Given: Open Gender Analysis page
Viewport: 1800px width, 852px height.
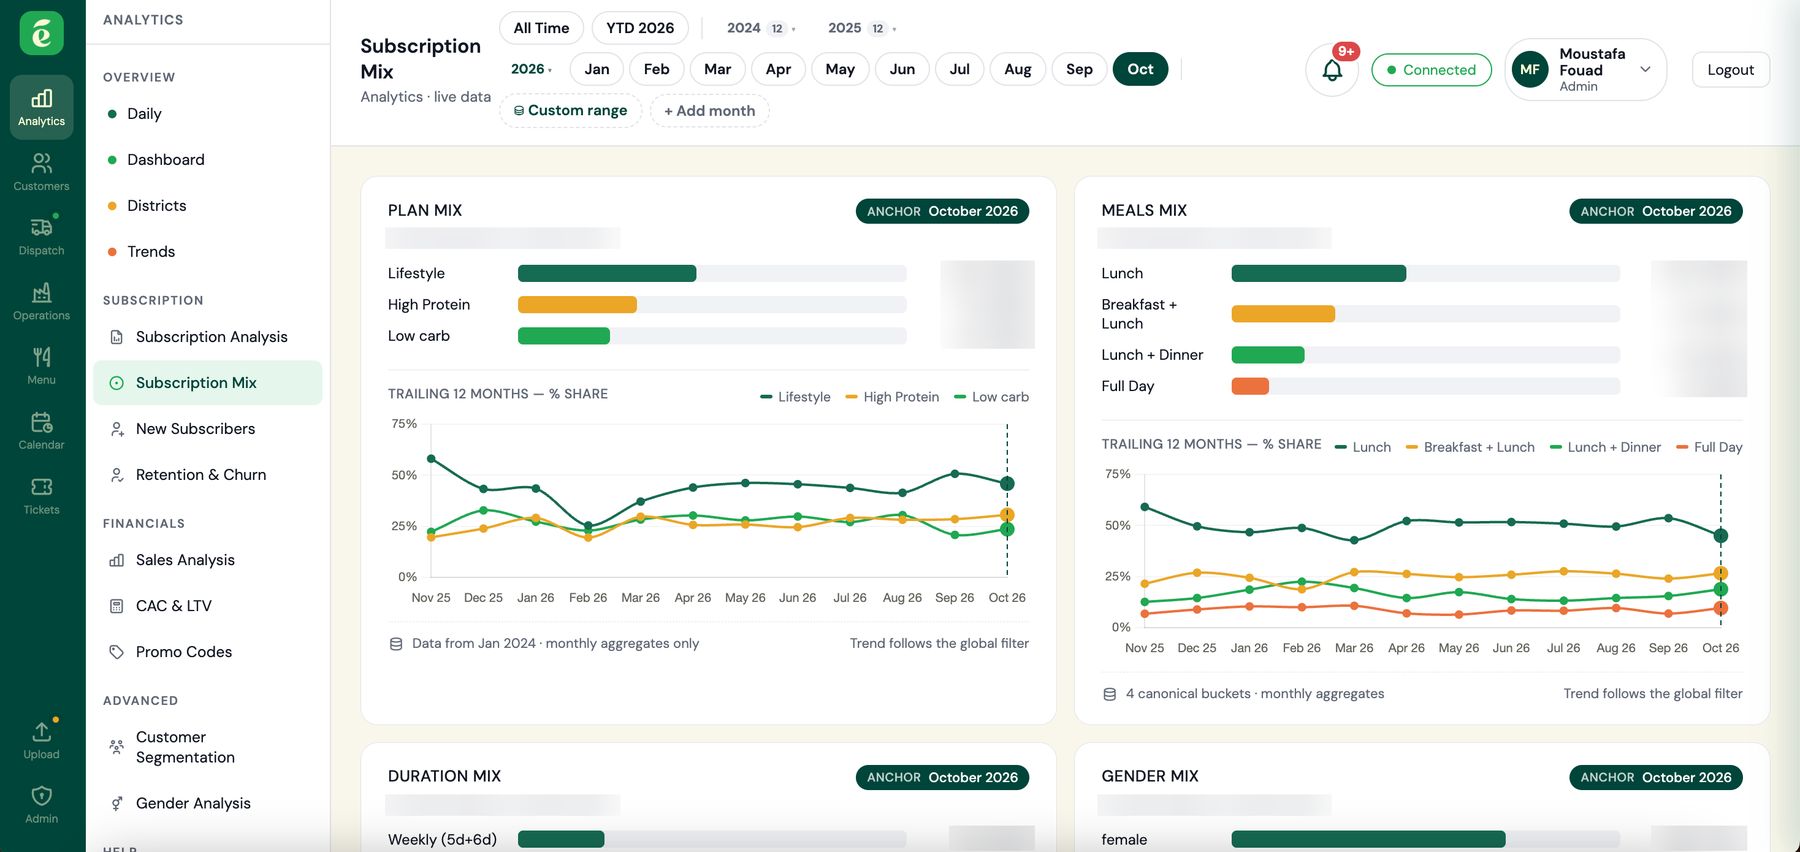Looking at the screenshot, I should [x=208, y=803].
